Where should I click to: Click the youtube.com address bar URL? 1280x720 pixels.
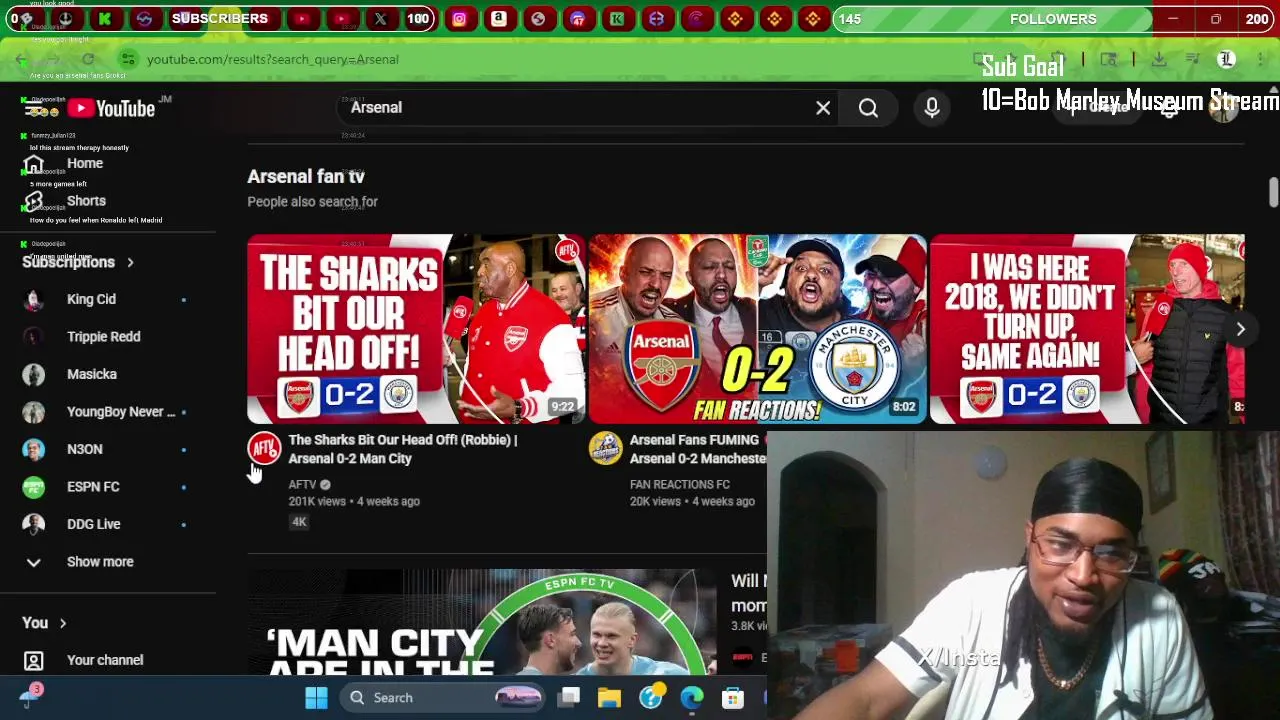[x=273, y=59]
